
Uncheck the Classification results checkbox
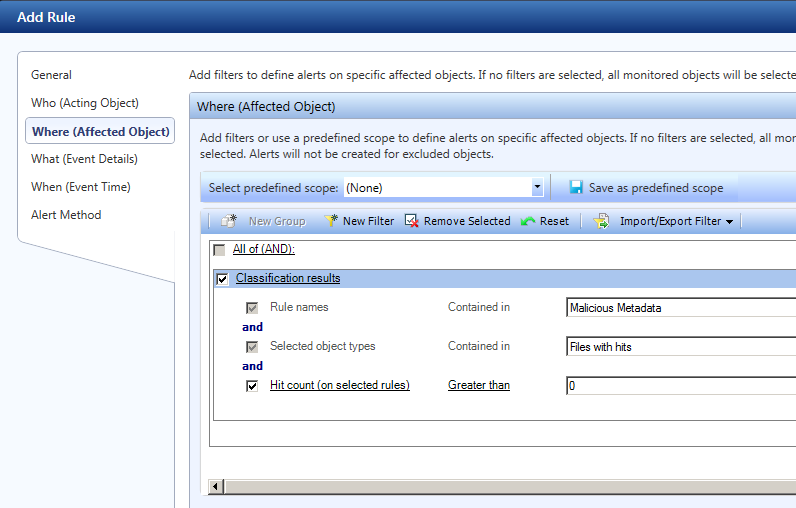[222, 279]
